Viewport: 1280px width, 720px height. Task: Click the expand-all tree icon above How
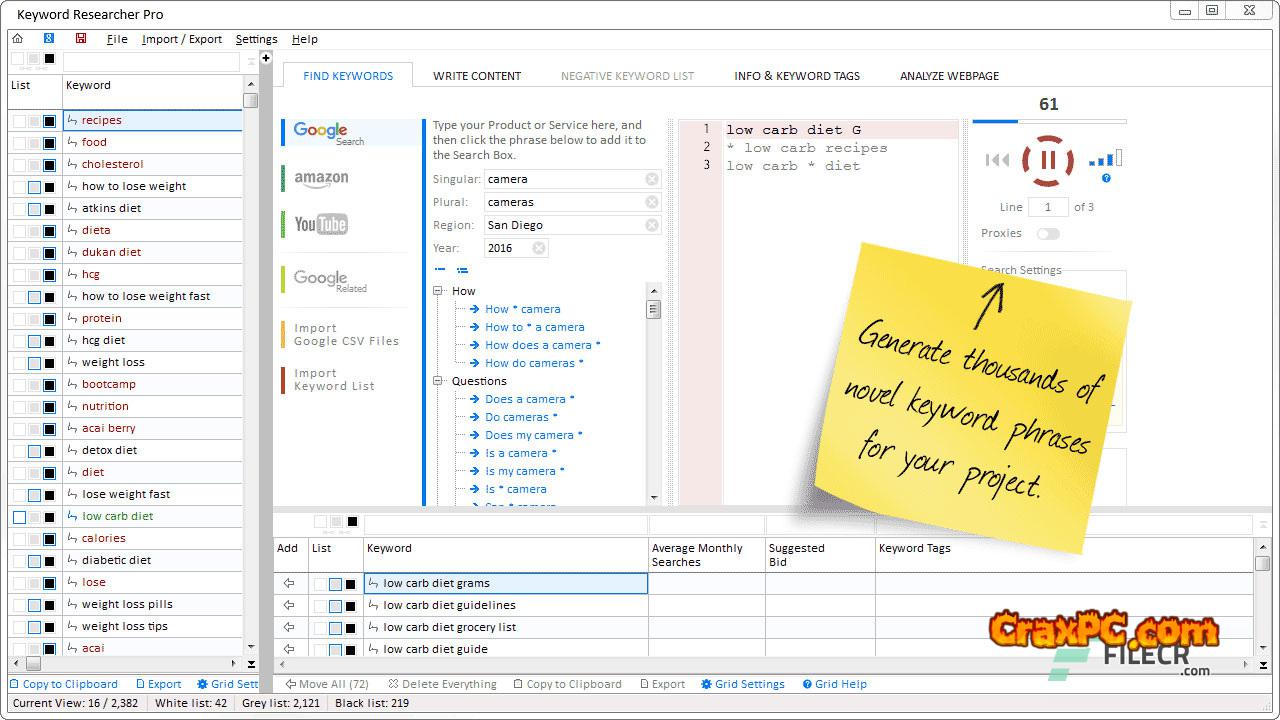click(462, 270)
